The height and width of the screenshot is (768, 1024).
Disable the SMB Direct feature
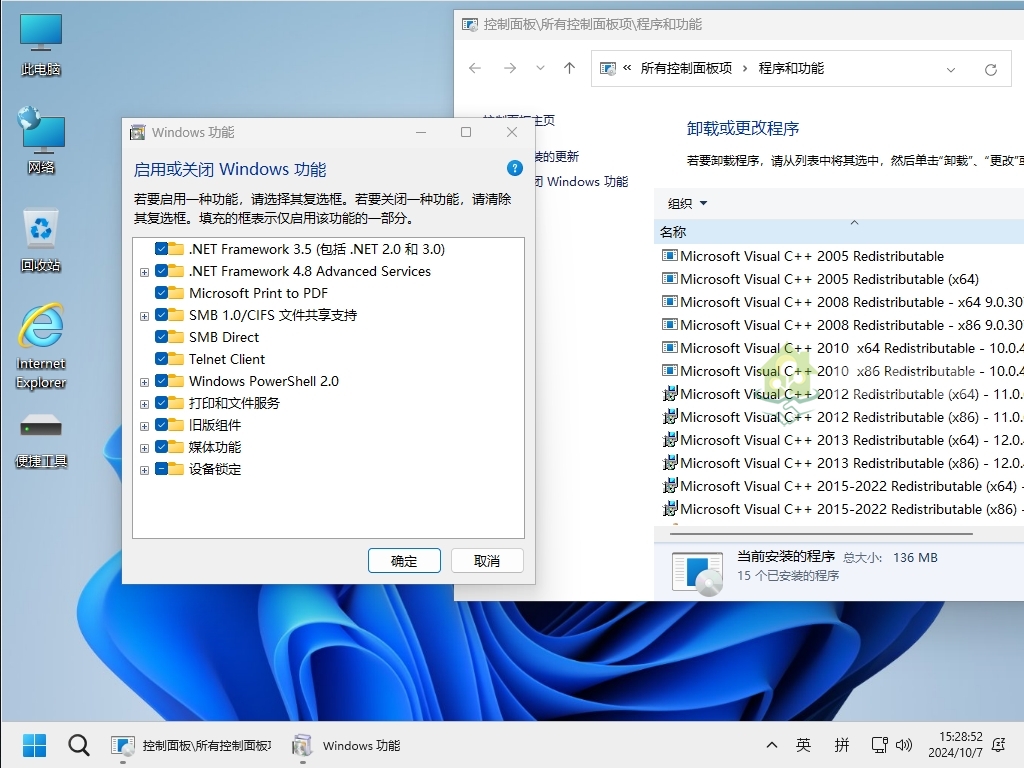coord(163,337)
